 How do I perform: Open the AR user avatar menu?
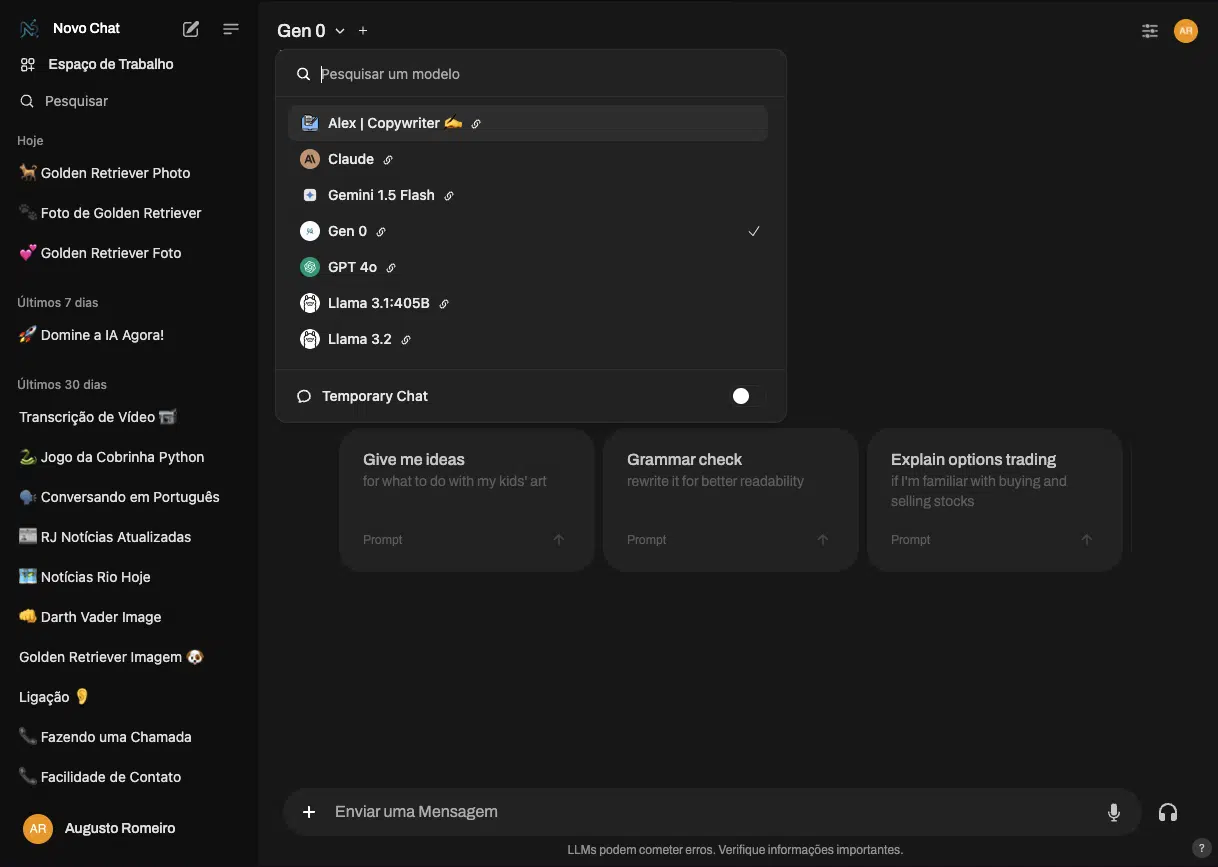(x=1186, y=31)
